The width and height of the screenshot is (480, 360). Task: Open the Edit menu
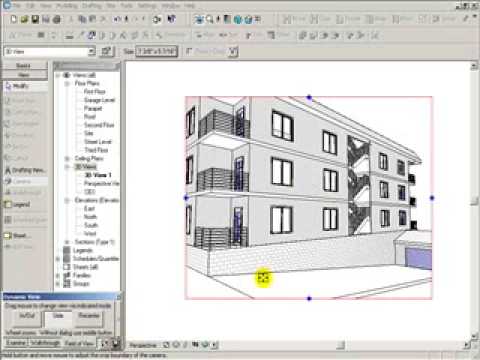[30, 5]
